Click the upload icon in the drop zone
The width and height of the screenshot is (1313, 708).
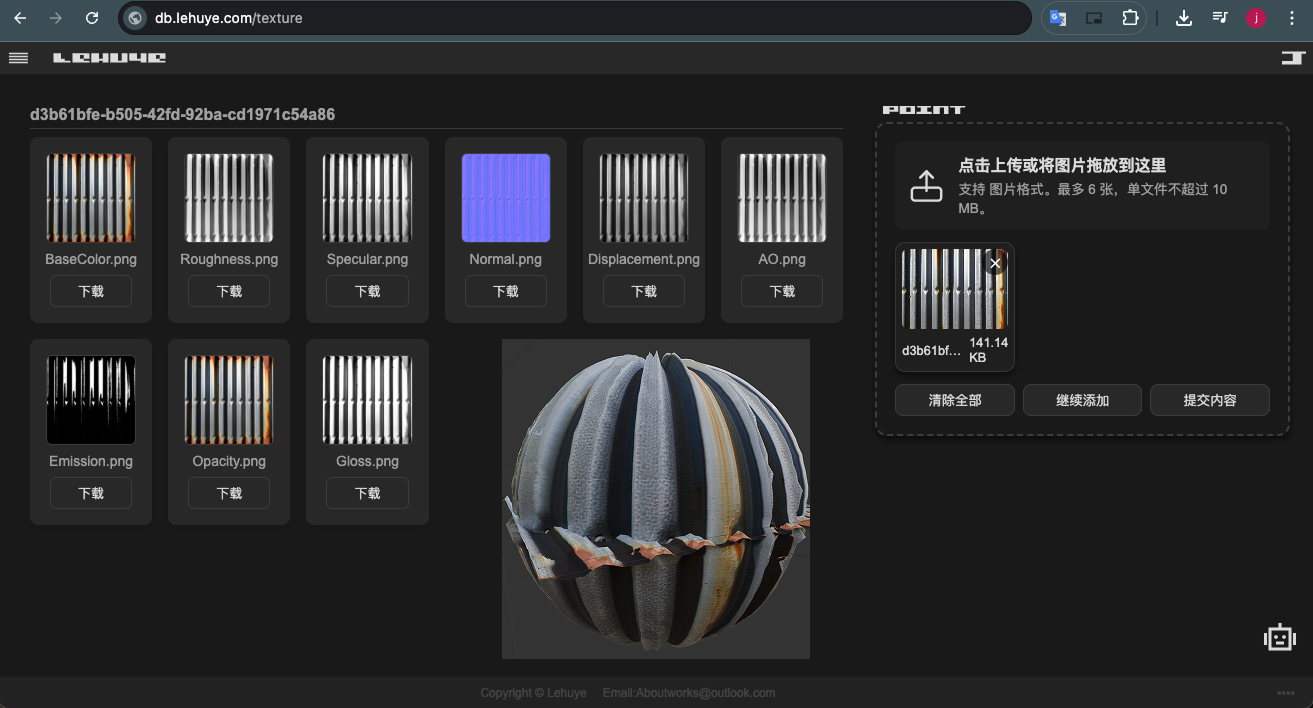(926, 186)
